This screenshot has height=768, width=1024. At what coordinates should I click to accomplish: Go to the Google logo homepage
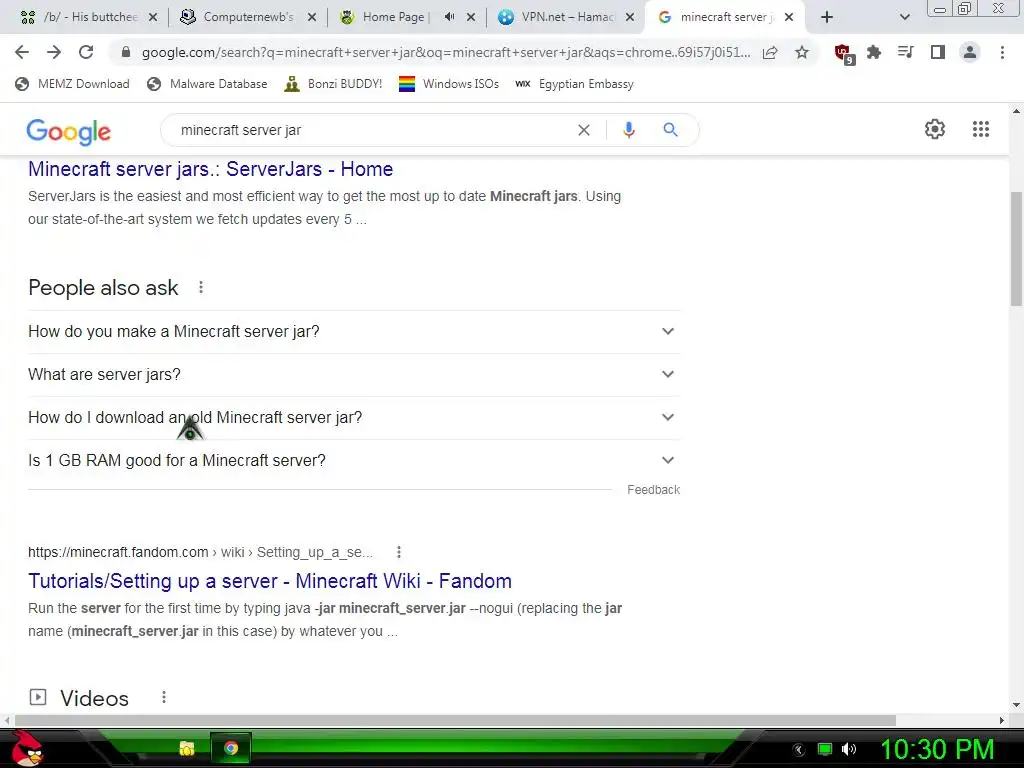point(69,131)
